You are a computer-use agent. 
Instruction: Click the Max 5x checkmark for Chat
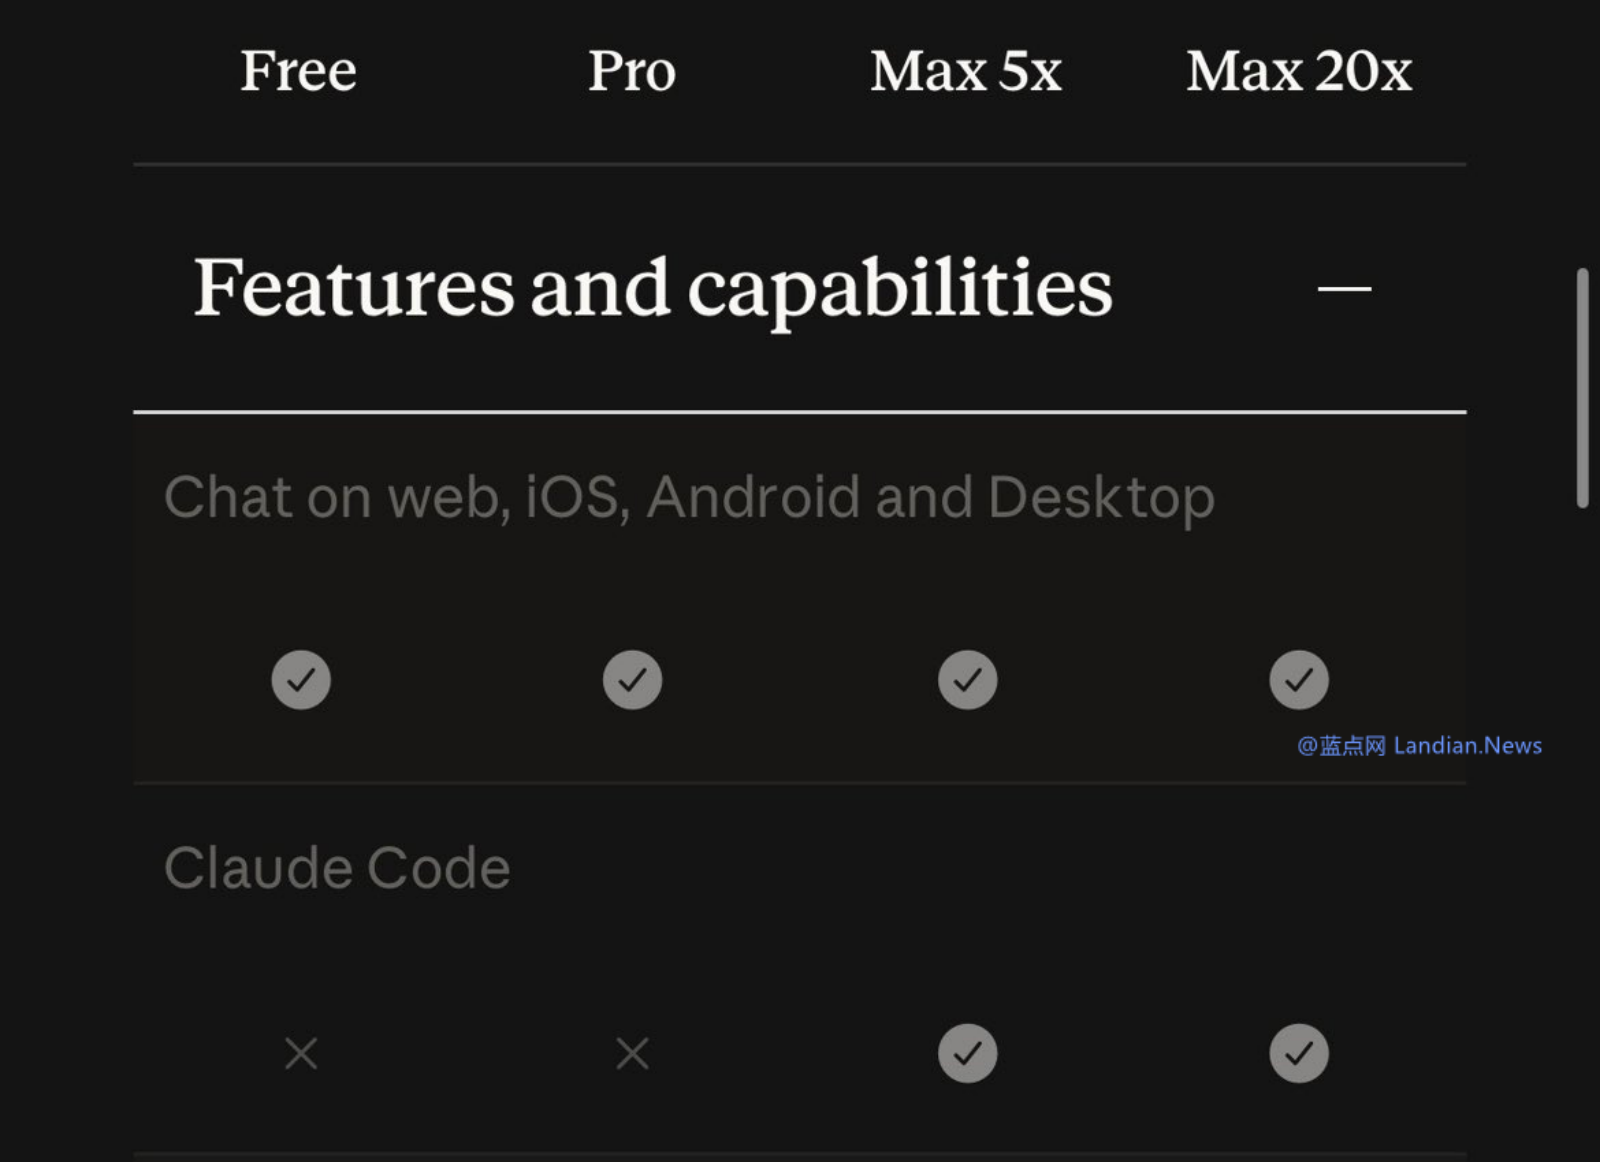pyautogui.click(x=967, y=680)
